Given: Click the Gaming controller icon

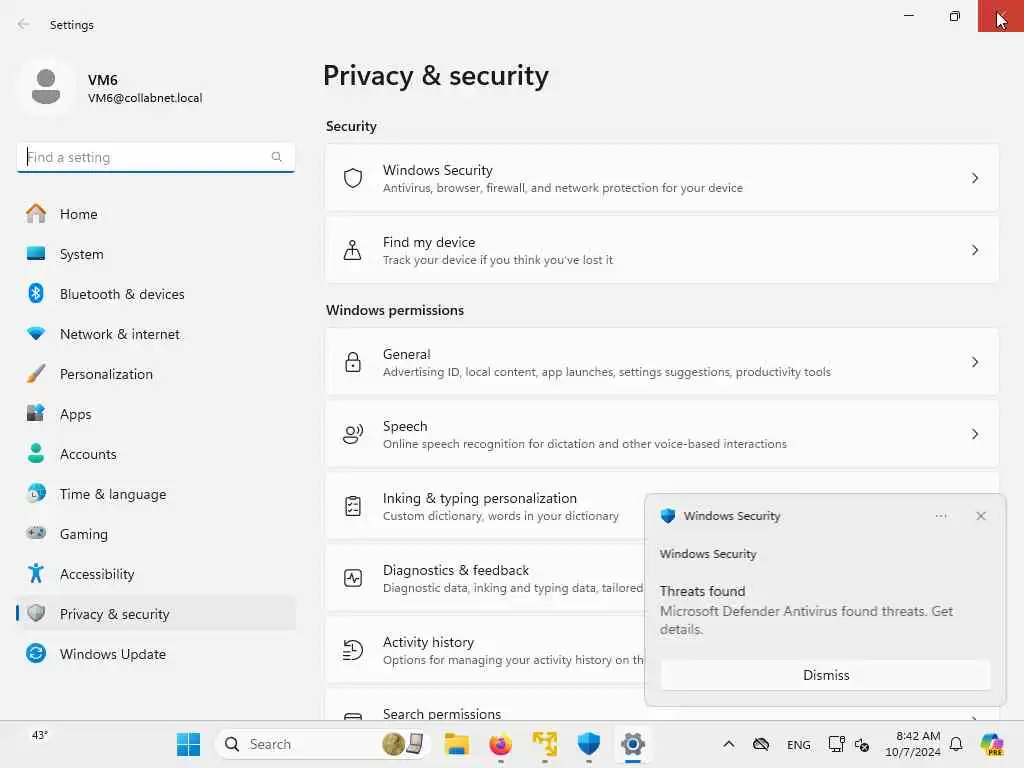Looking at the screenshot, I should pos(36,533).
